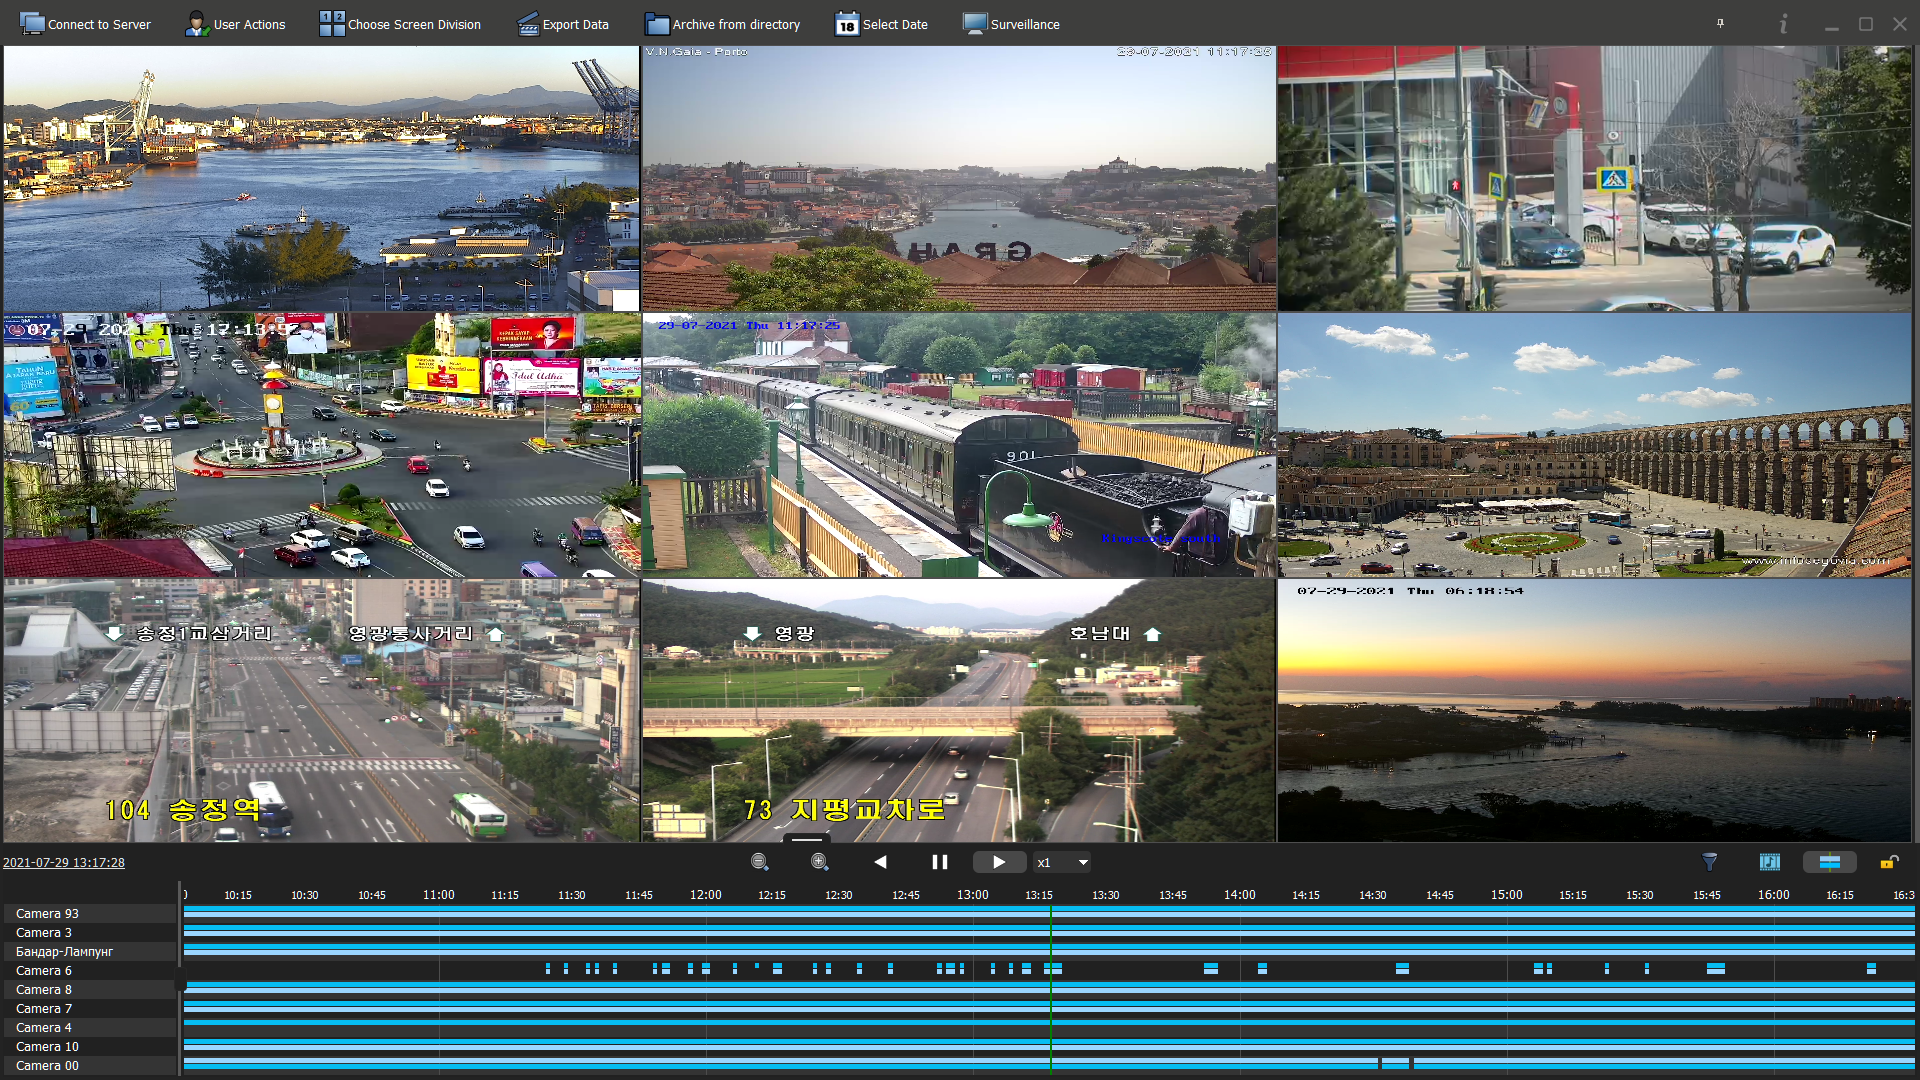Select the pedestrian crossing street camera view
This screenshot has height=1080, width=1920.
[1595, 178]
